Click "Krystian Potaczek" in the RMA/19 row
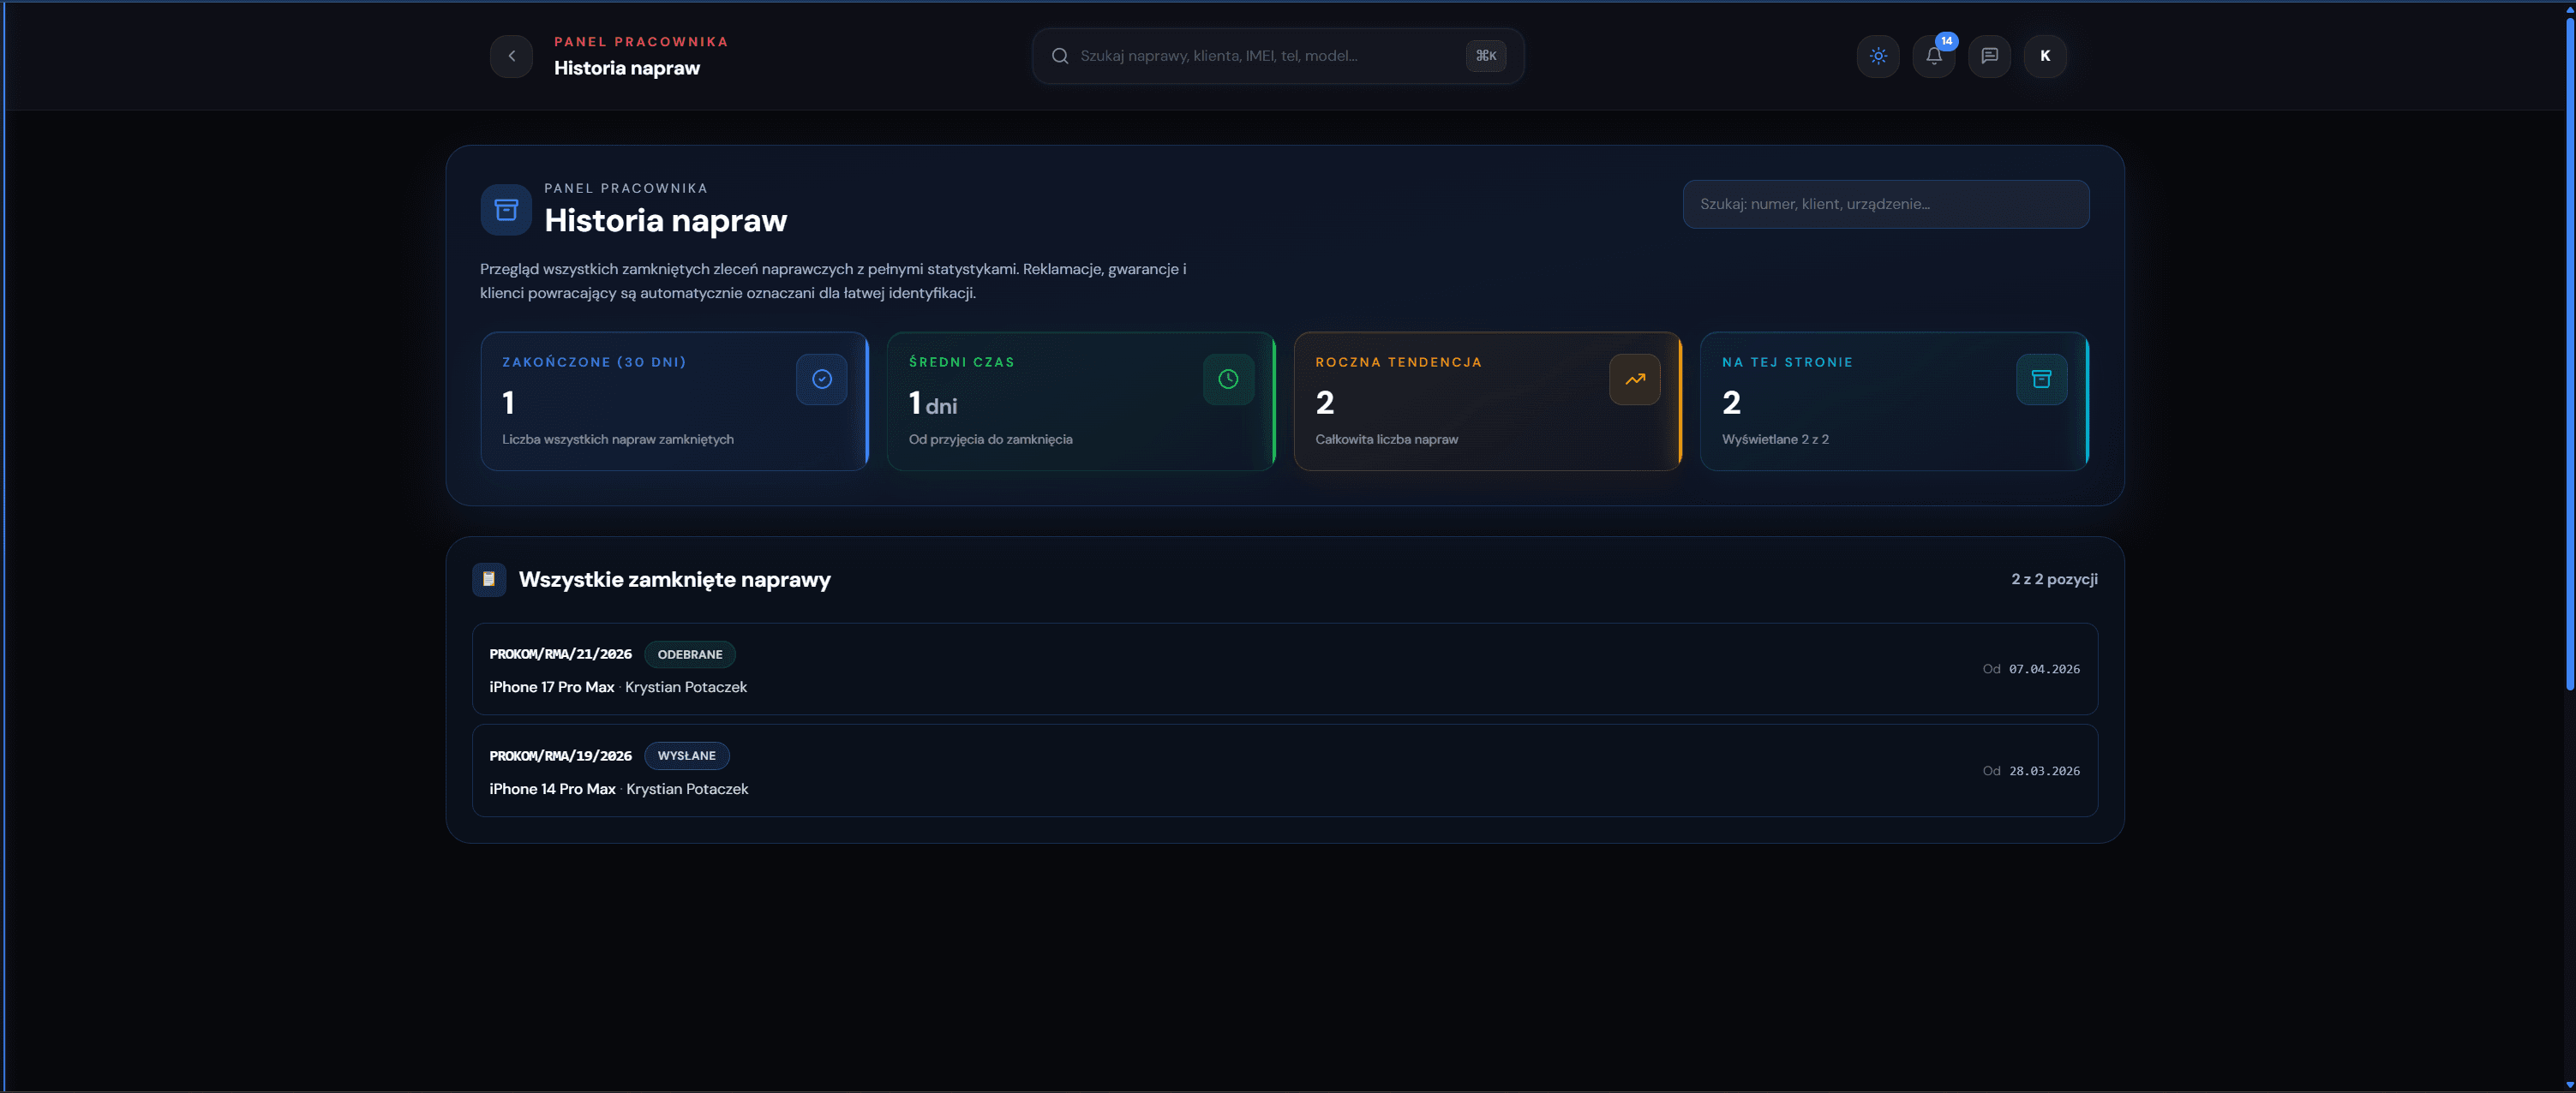Image resolution: width=2576 pixels, height=1093 pixels. [x=687, y=789]
